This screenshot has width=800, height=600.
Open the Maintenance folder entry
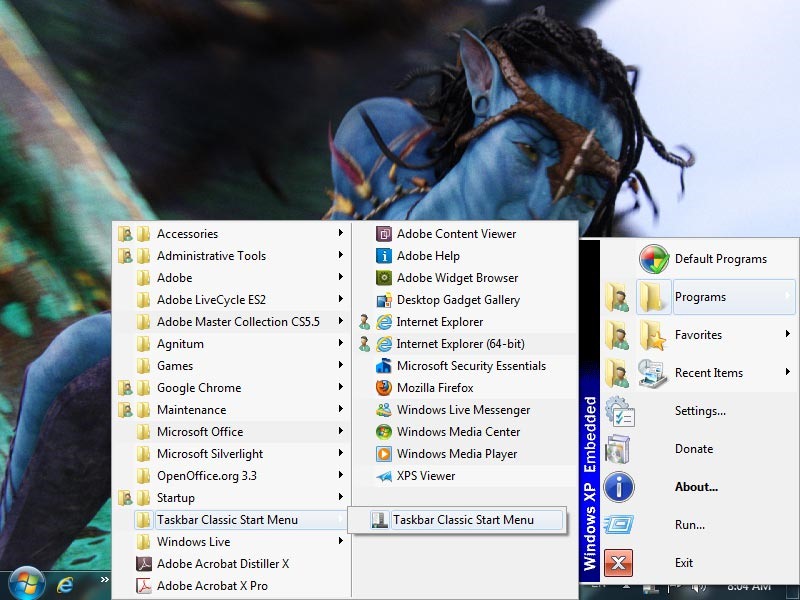[232, 410]
